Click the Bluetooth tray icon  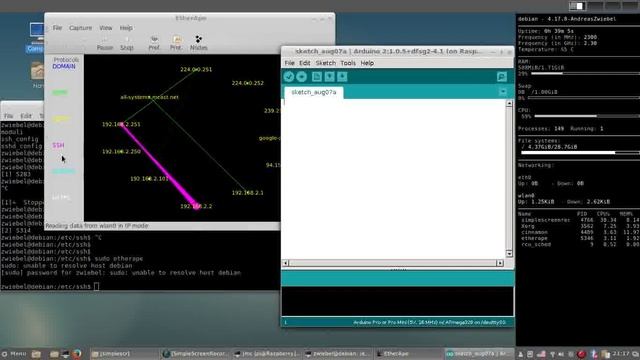click(x=594, y=354)
